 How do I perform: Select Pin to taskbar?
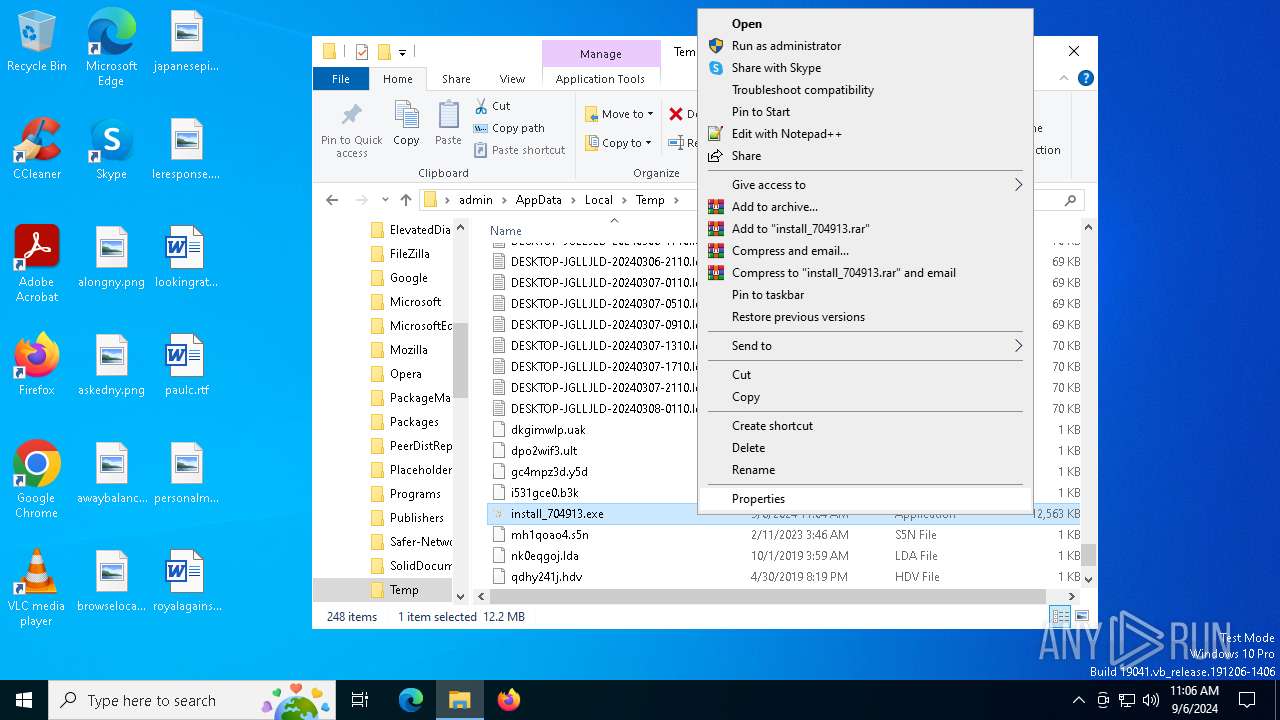[x=865, y=294]
